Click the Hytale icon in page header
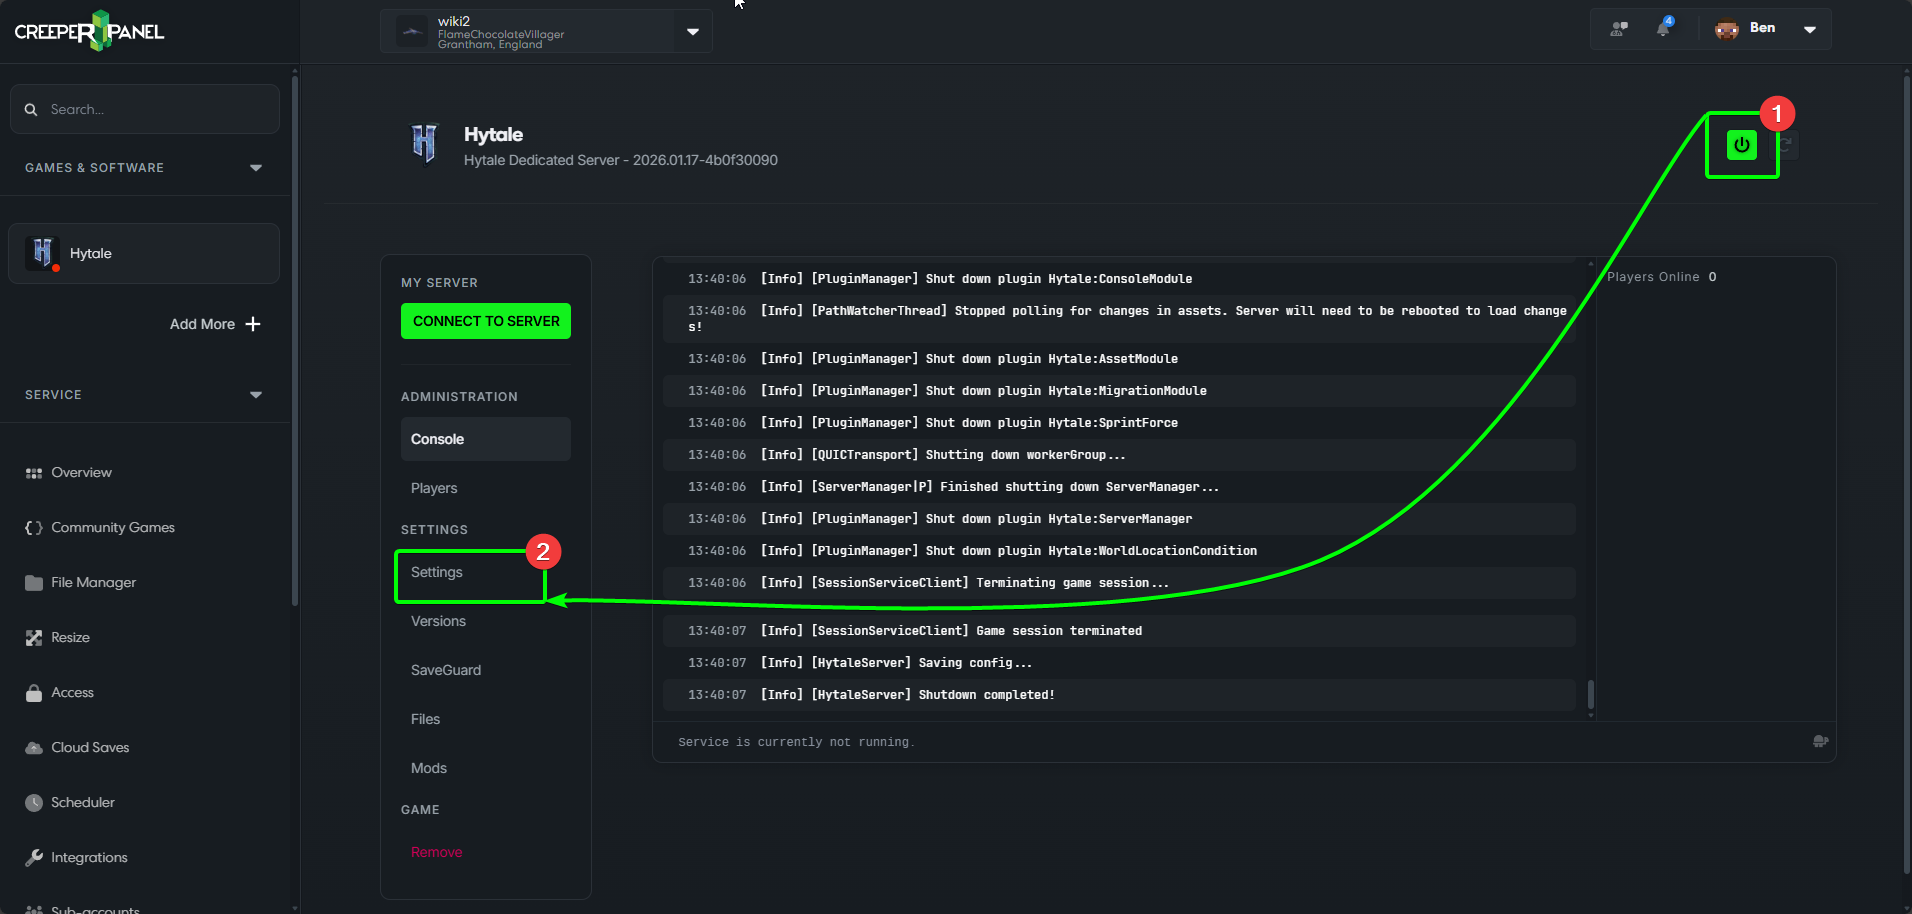Screen dimensions: 1912x914 (425, 143)
